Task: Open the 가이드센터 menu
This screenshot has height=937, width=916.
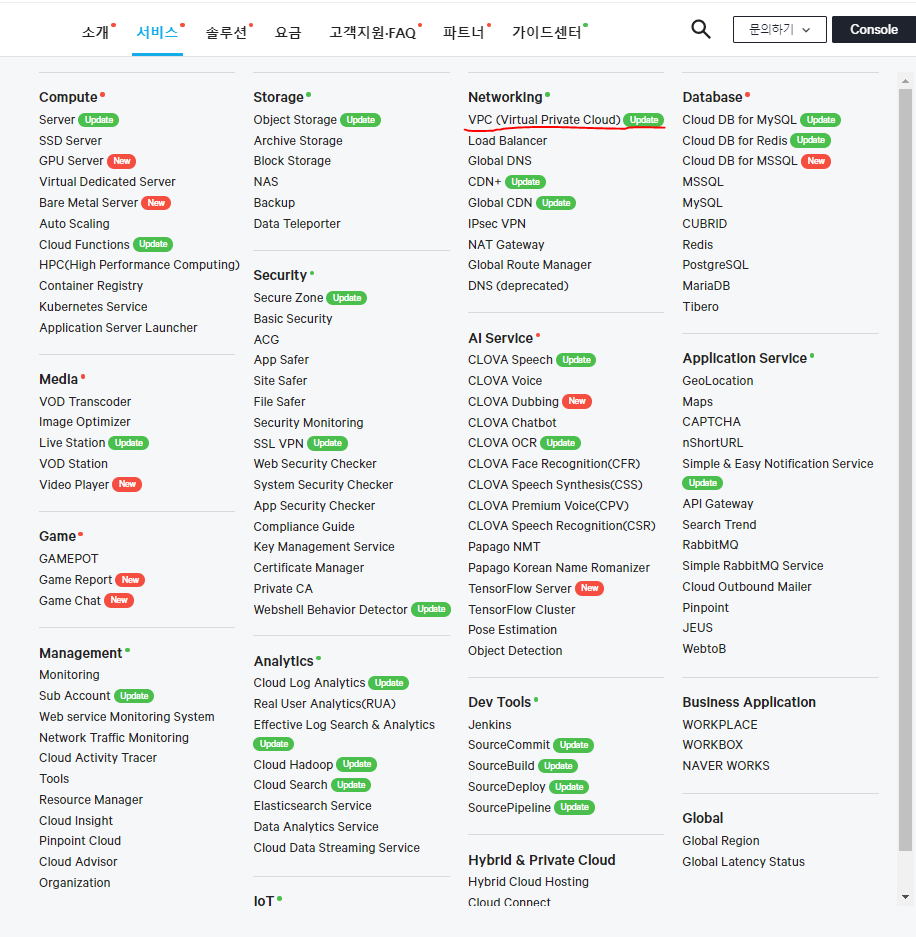Action: pyautogui.click(x=546, y=32)
